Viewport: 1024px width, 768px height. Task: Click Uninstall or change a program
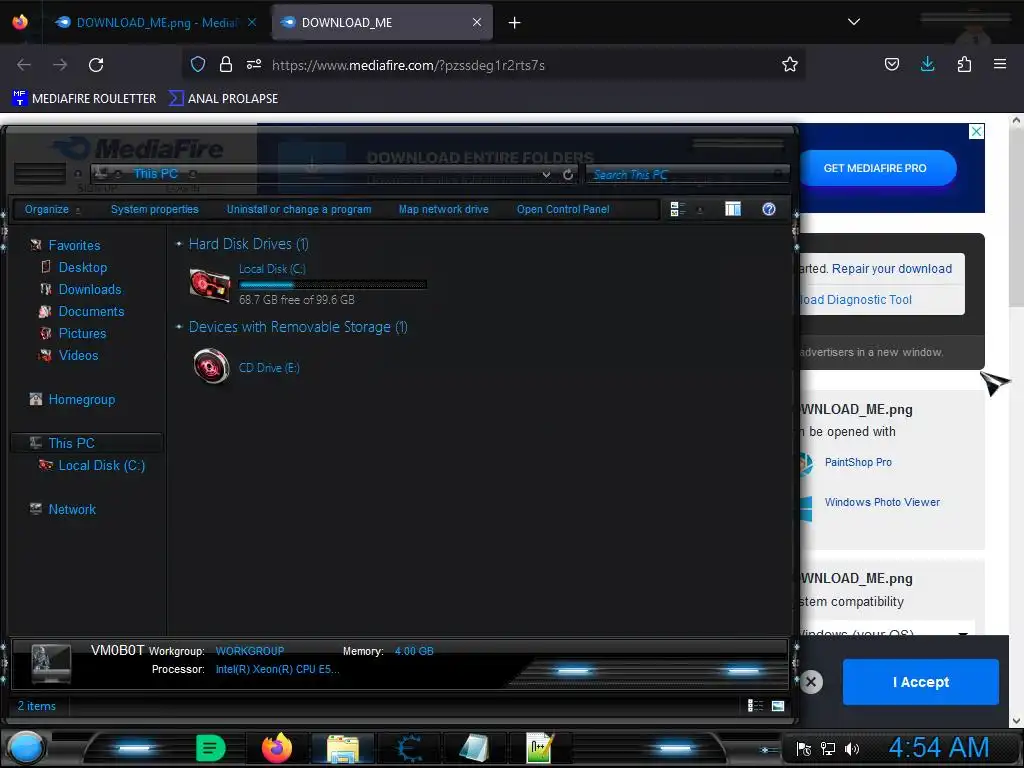click(299, 210)
